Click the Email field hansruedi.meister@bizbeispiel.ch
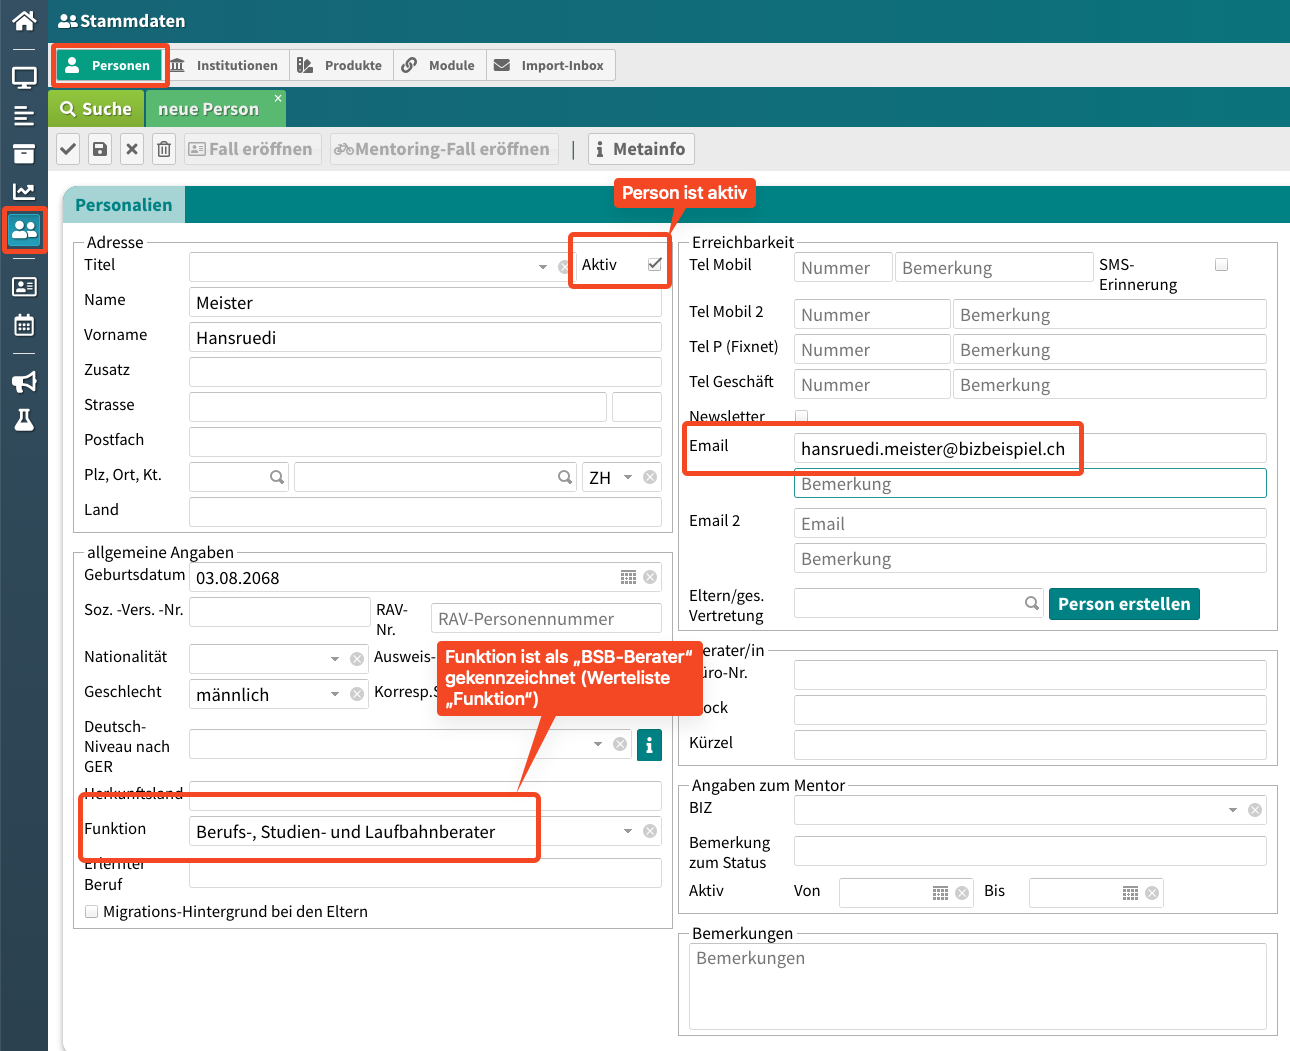Viewport: 1290px width, 1051px height. click(1030, 448)
